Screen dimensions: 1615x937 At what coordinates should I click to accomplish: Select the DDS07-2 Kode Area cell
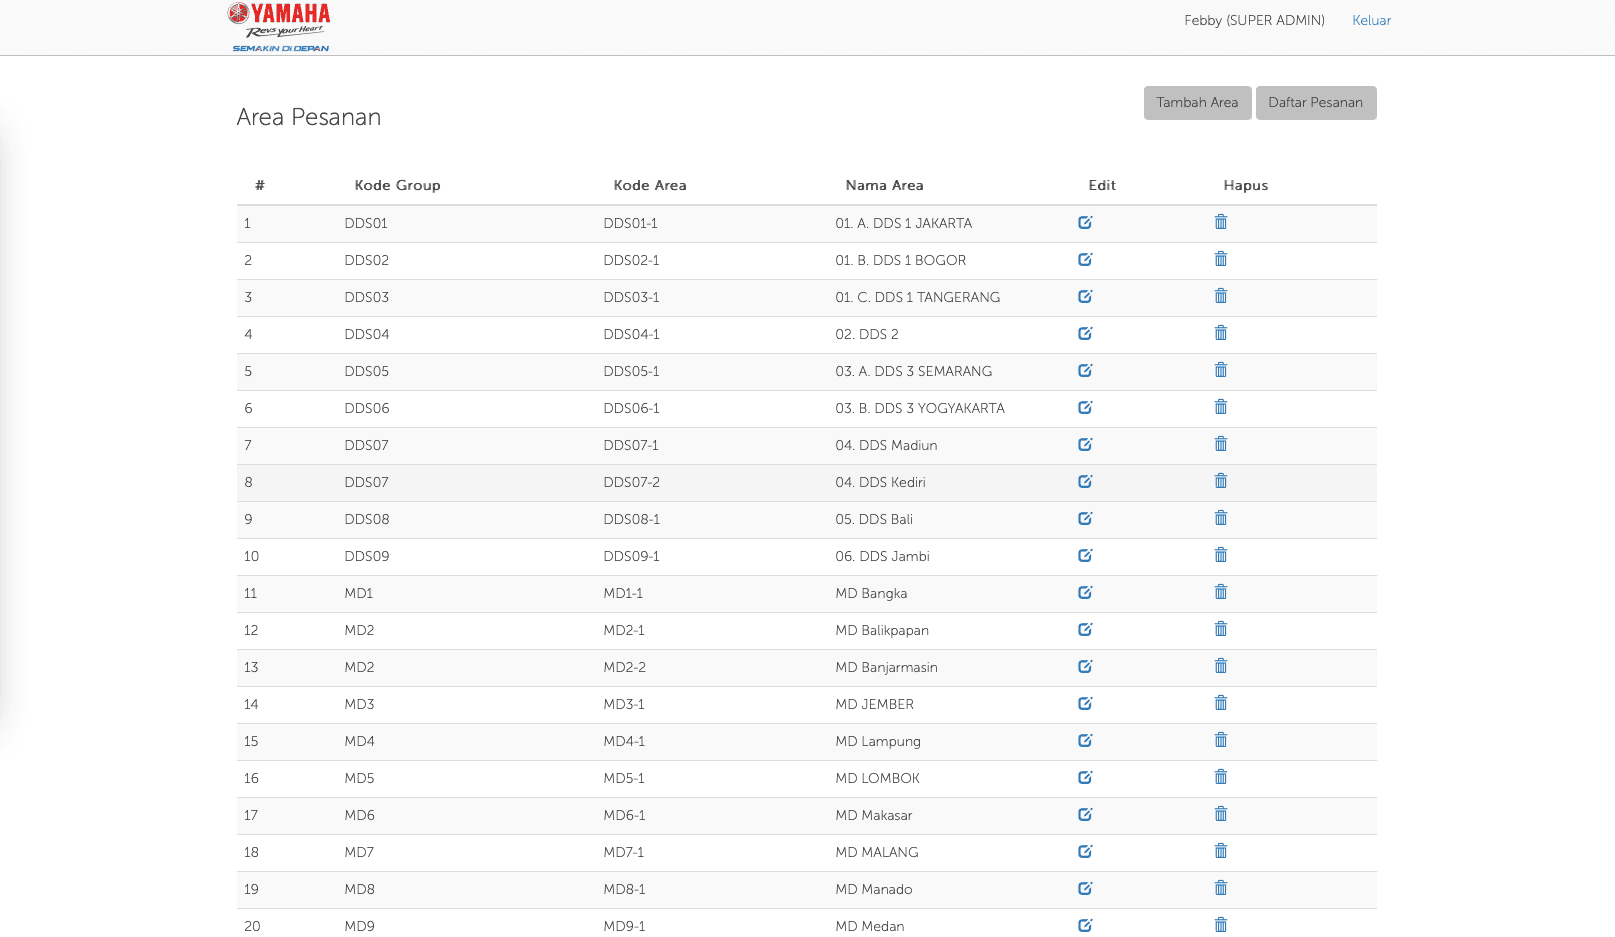pyautogui.click(x=632, y=483)
